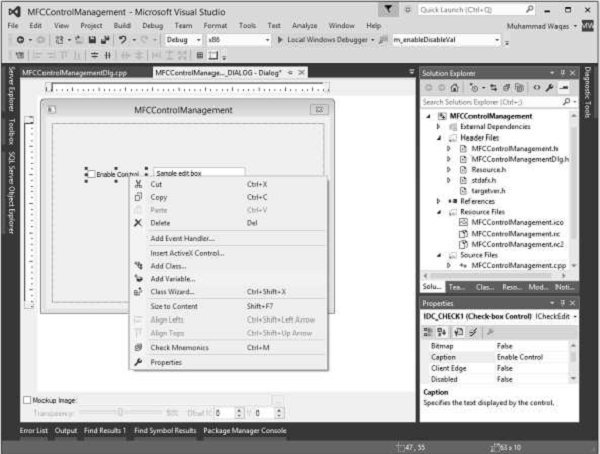
Task: Click the Sample edit box control in dialog
Action: coord(199,173)
